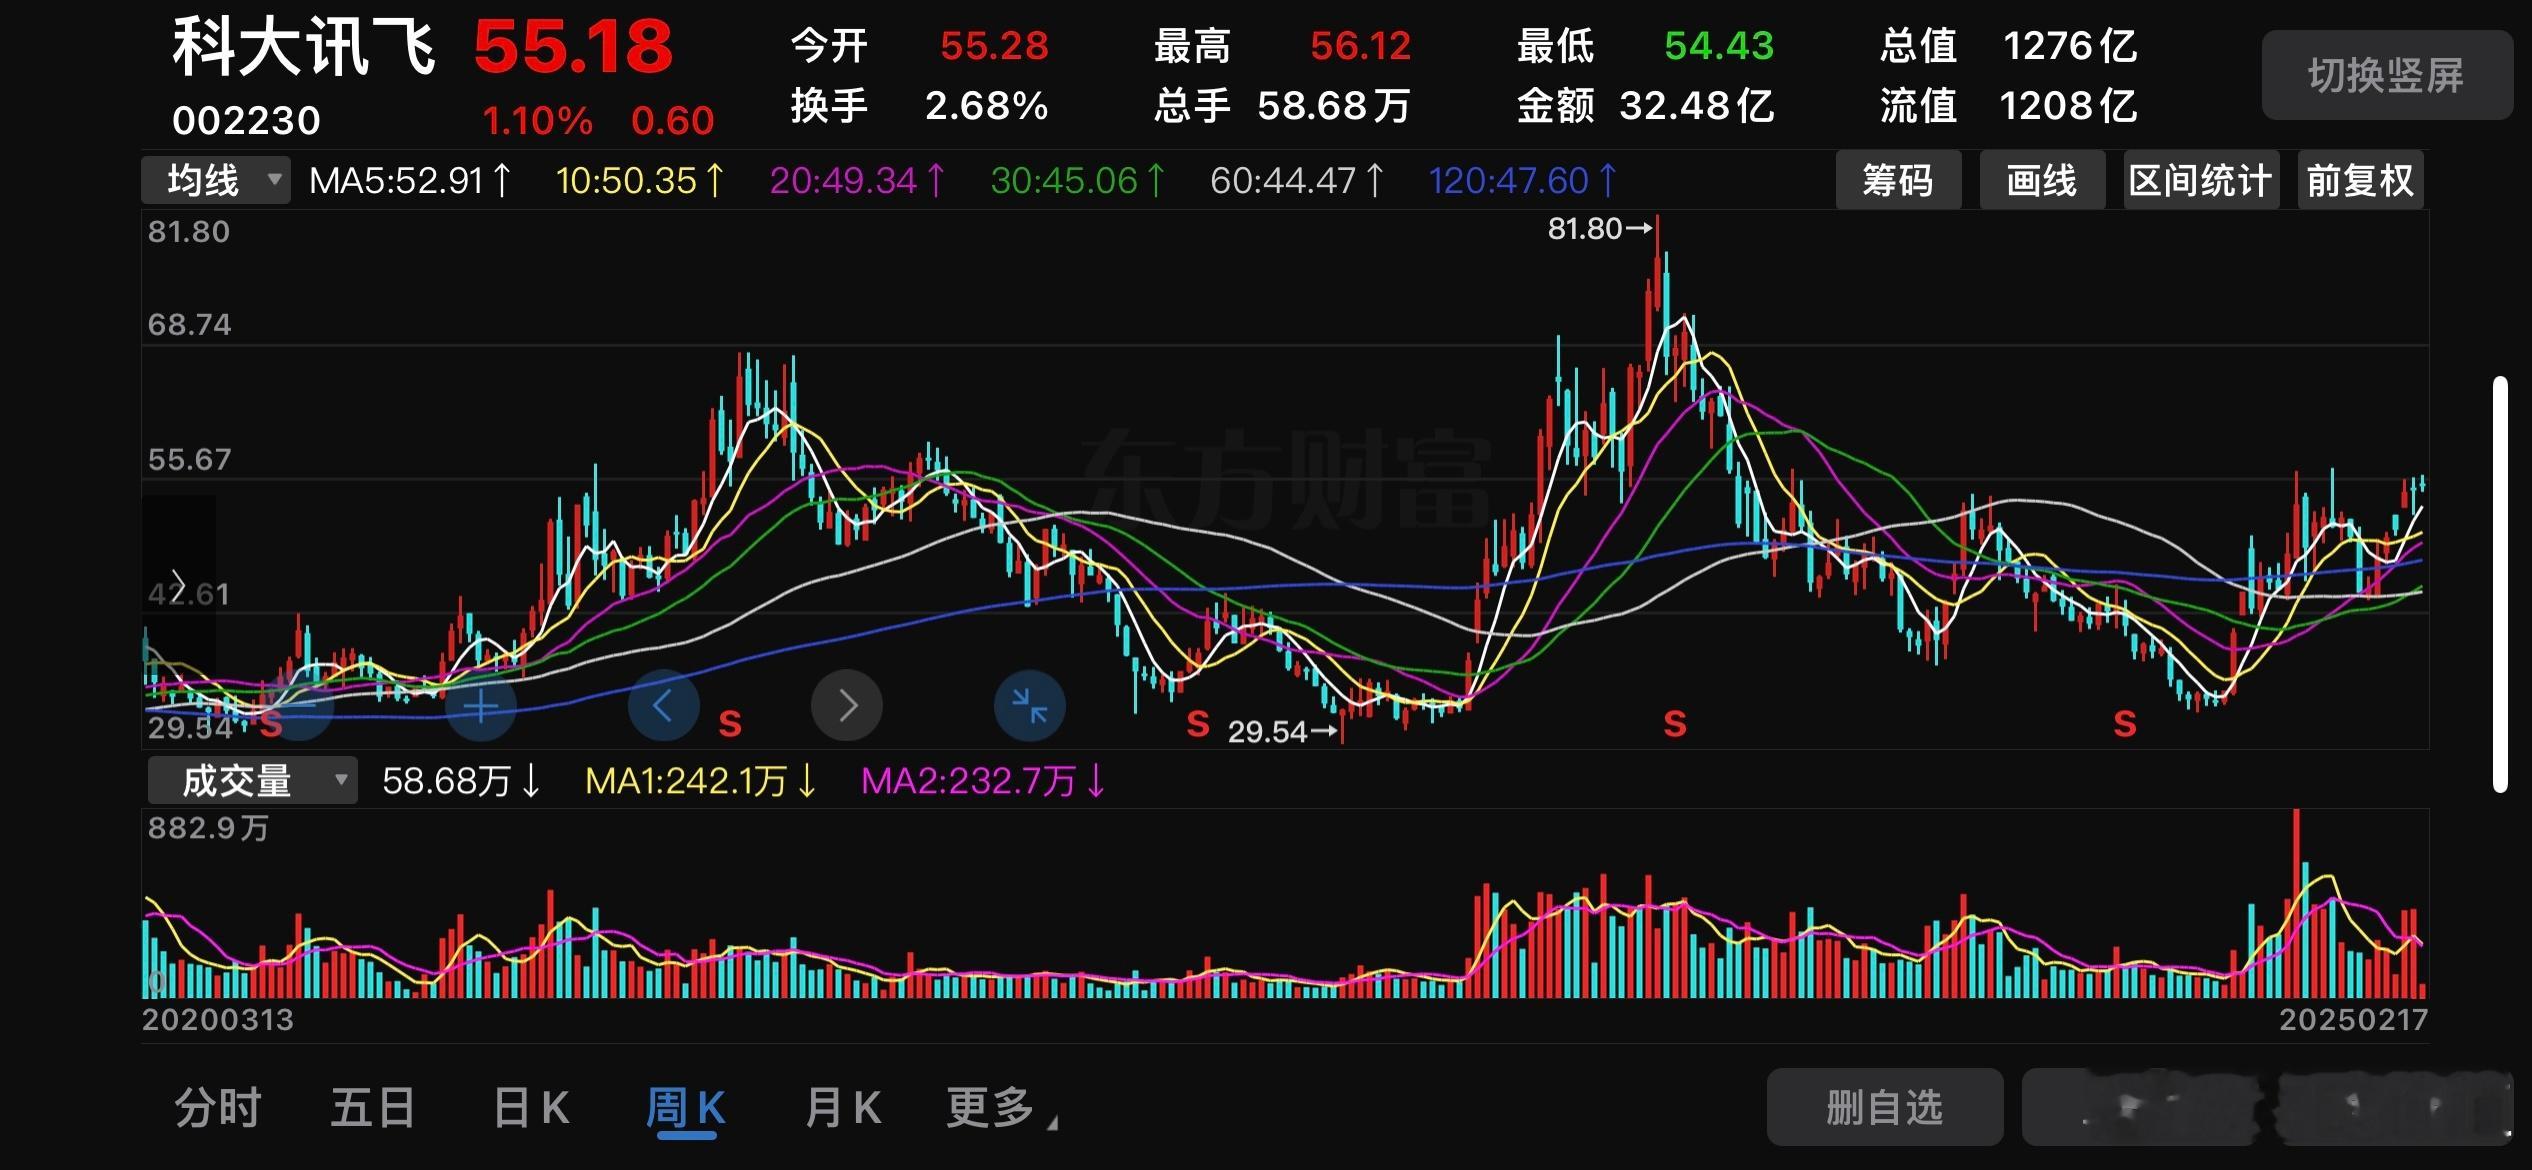Tap the 882.9万 volume axis label
The width and height of the screenshot is (2532, 1170).
[208, 828]
